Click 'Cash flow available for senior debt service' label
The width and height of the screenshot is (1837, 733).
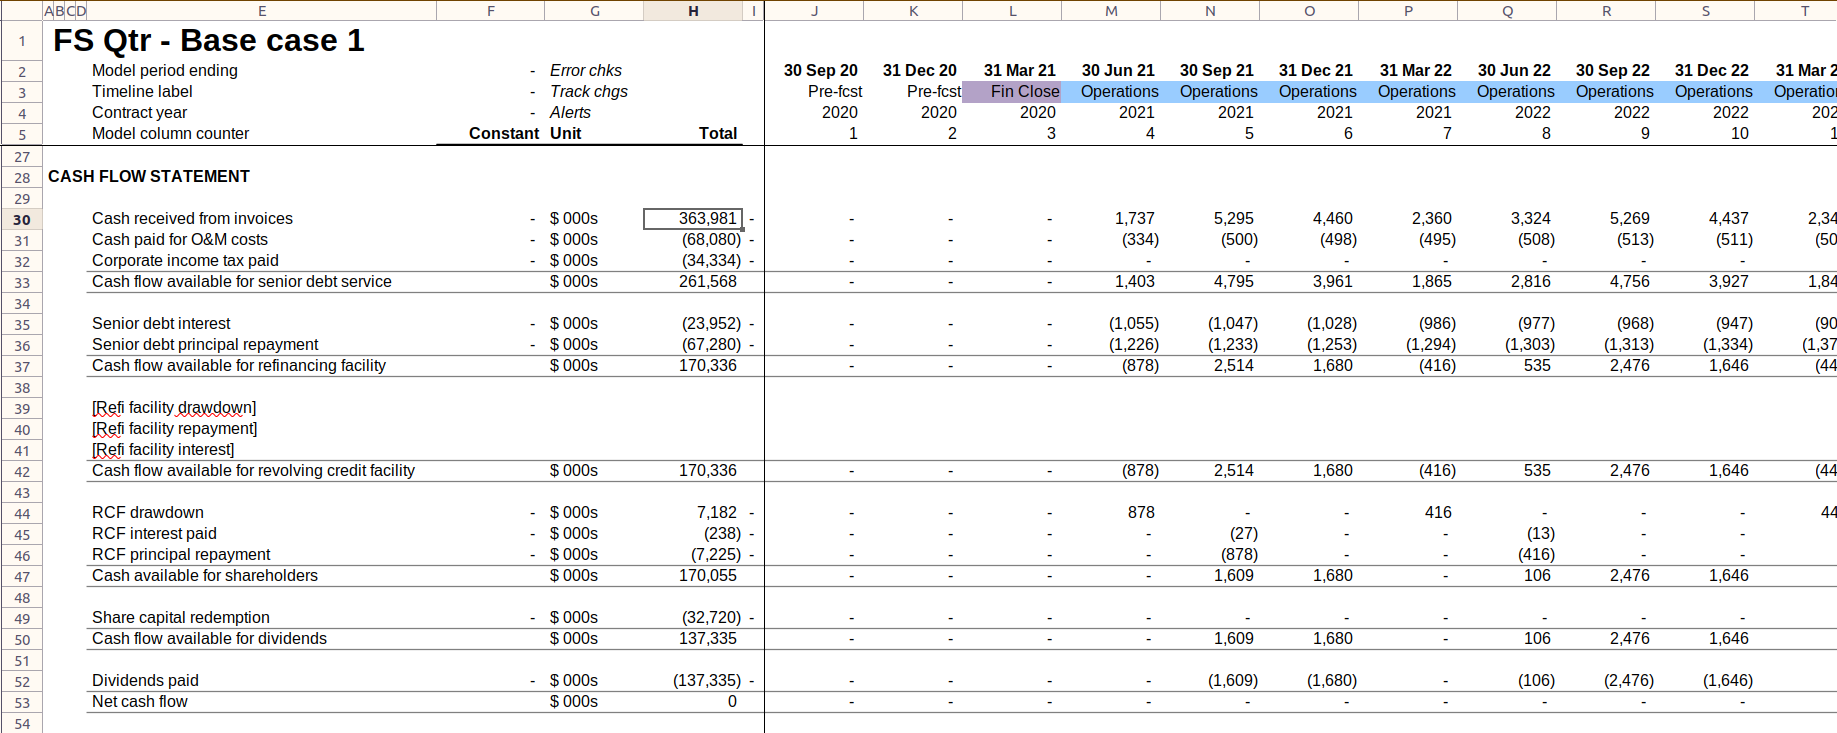pos(242,282)
